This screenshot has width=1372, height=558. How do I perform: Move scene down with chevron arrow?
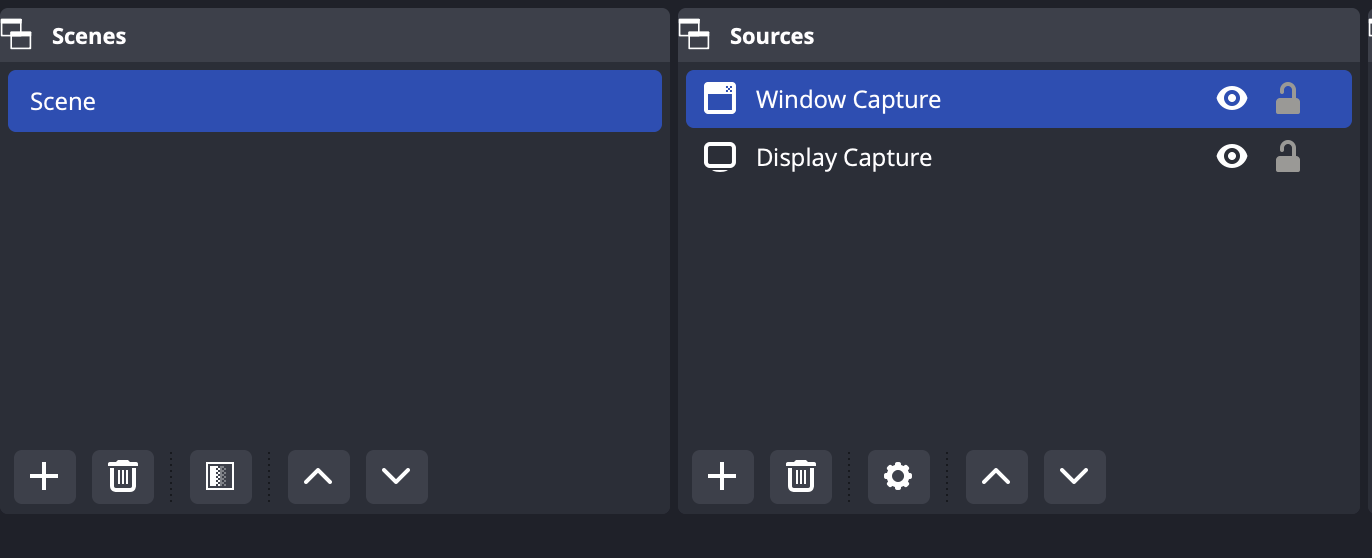pos(397,477)
